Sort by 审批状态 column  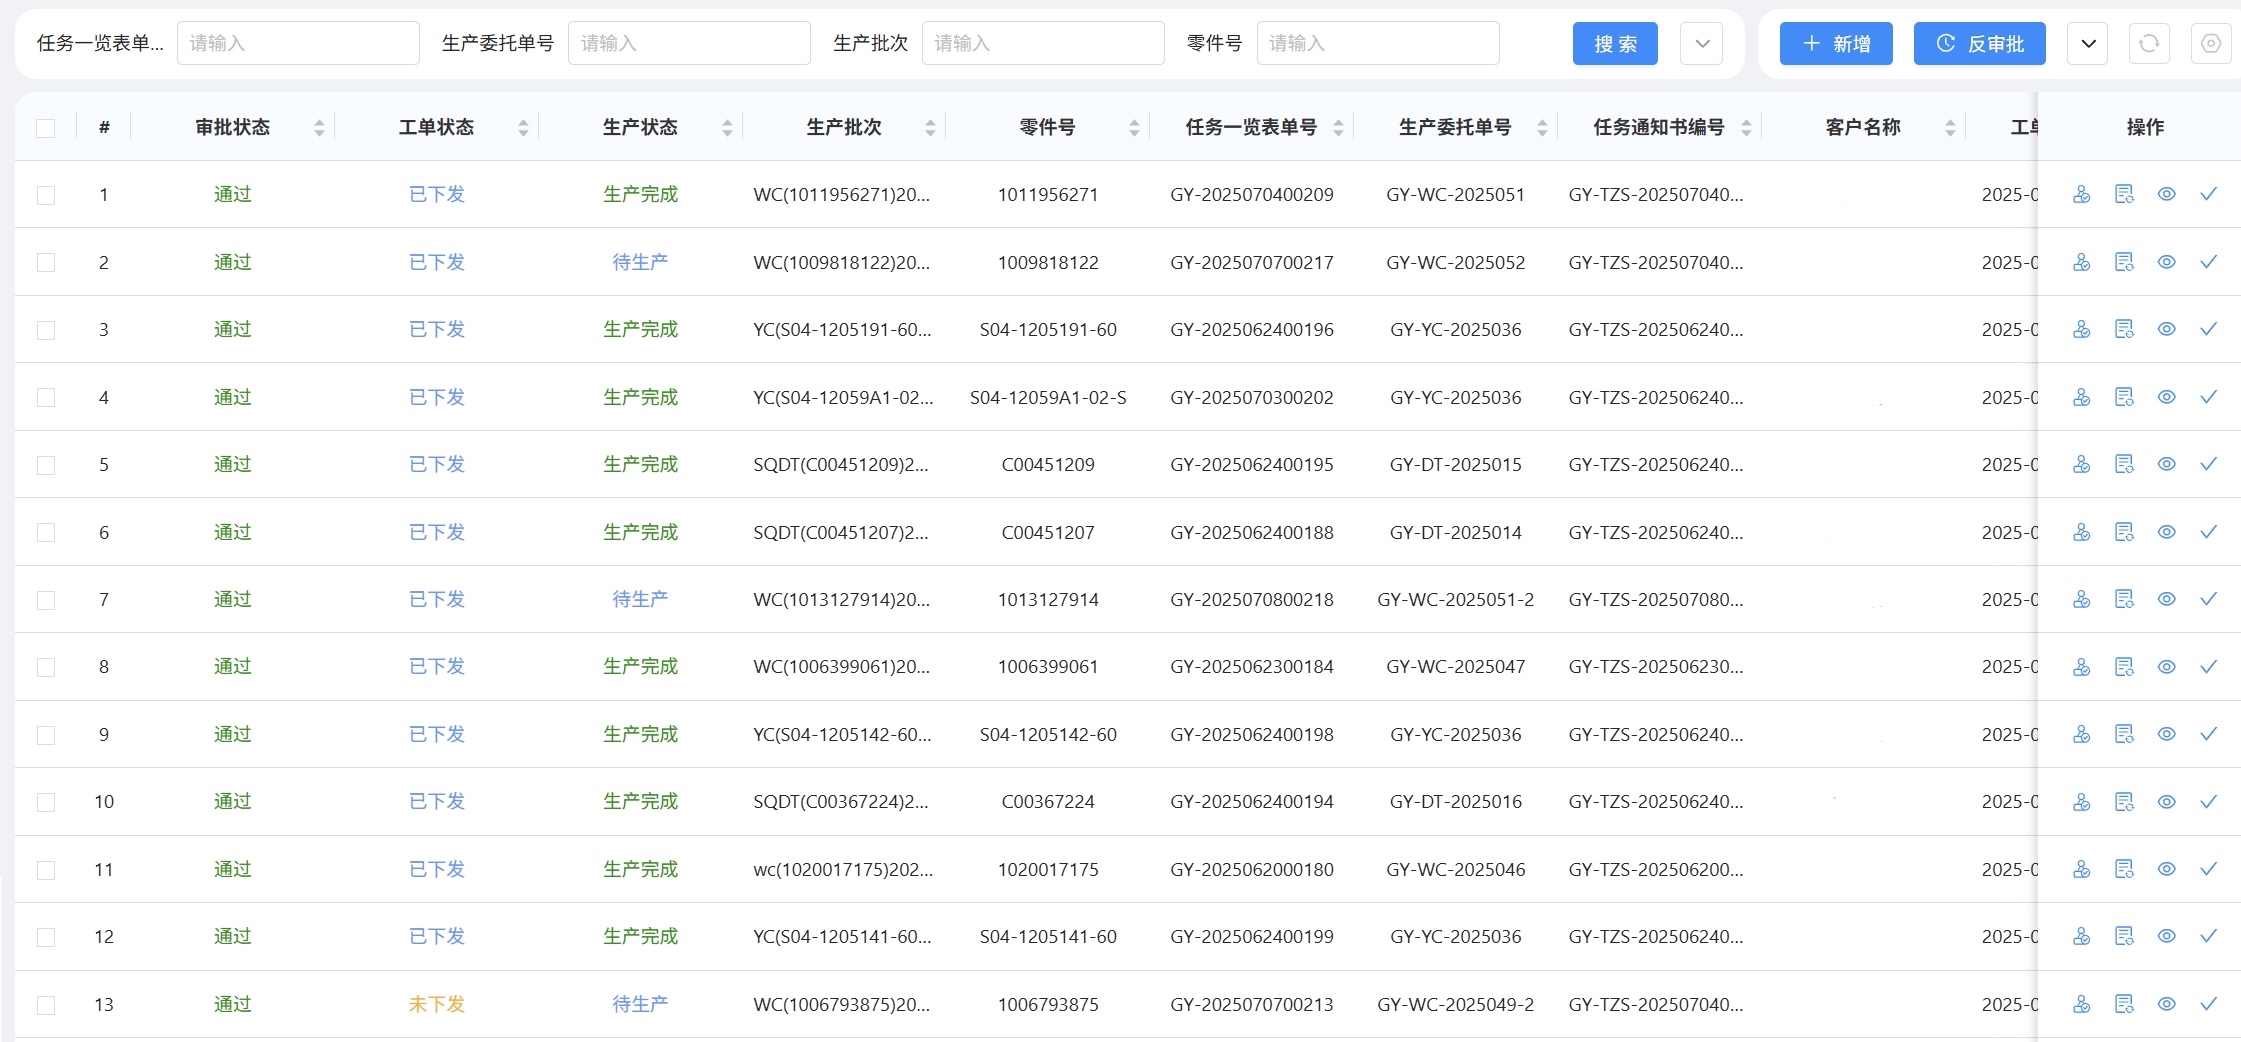[319, 128]
